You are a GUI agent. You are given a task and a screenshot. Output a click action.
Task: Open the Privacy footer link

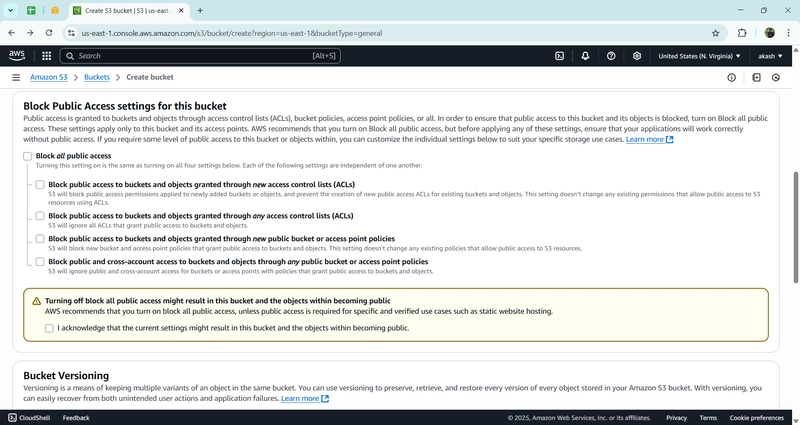click(677, 418)
